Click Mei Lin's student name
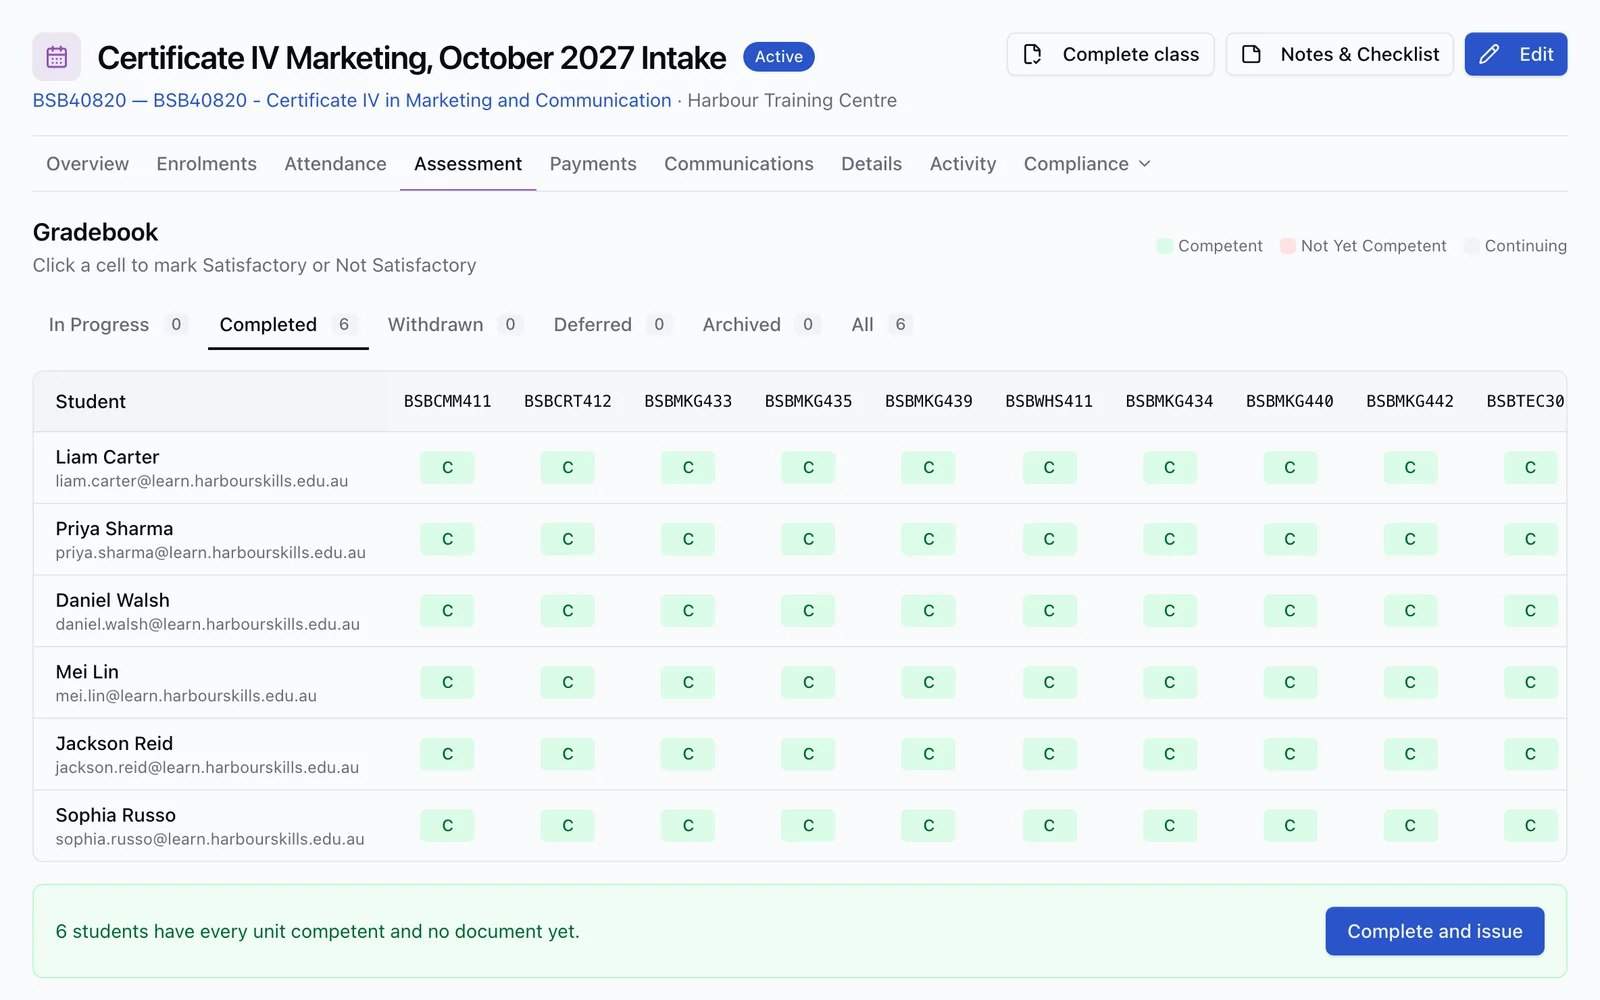Screen dimensions: 1600x1000 point(87,672)
